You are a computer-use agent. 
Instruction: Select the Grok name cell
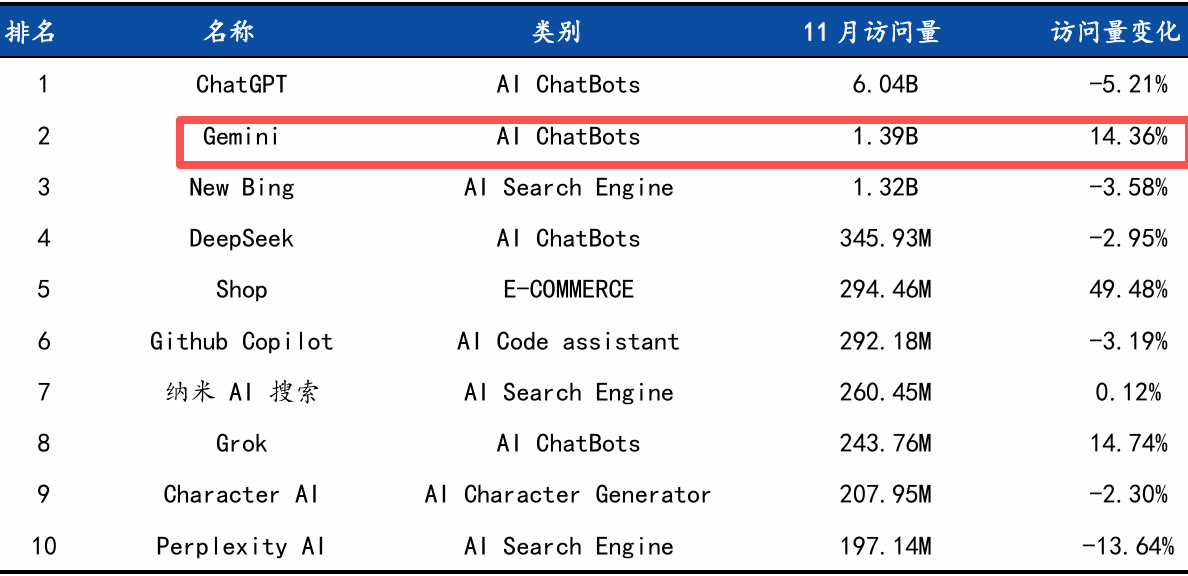pos(241,443)
